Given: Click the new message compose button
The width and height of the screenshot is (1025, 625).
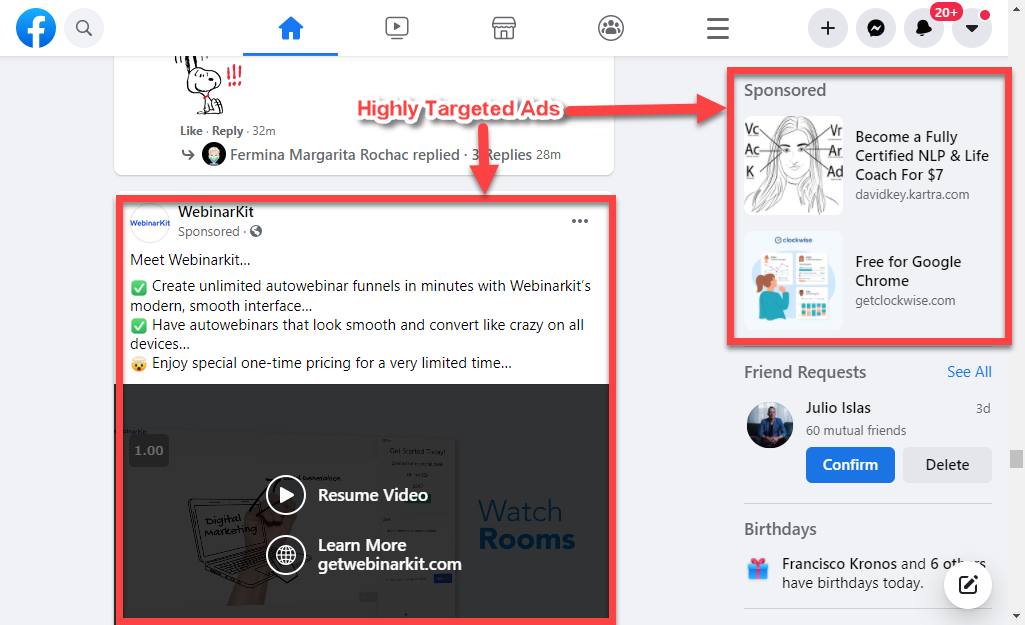Looking at the screenshot, I should [x=967, y=584].
